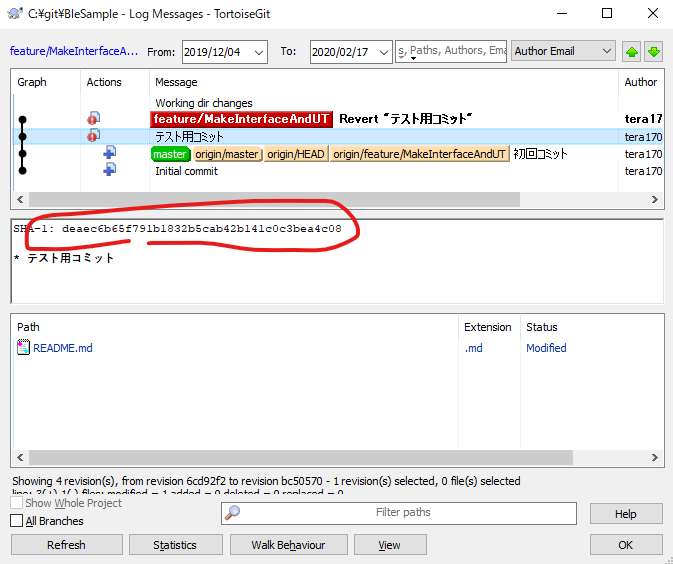Select the テスト用コミット commit row
The image size is (673, 564).
(338, 136)
